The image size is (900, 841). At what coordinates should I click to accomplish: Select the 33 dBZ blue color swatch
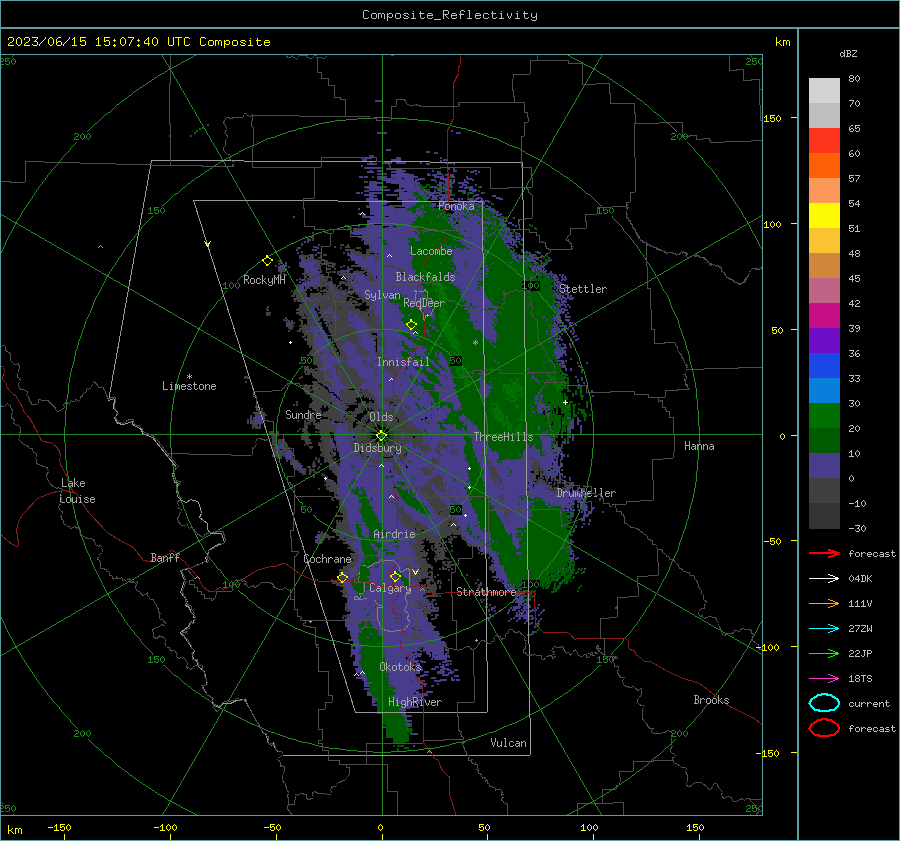click(x=824, y=390)
